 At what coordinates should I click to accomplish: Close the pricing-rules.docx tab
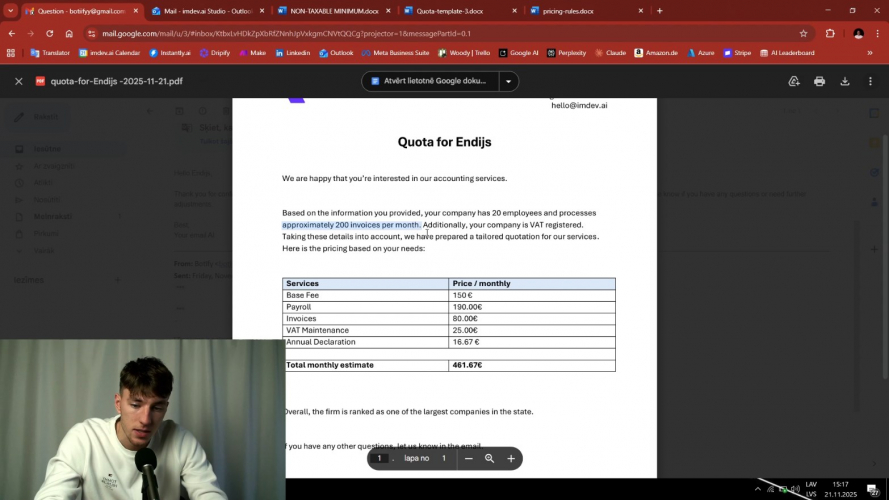coord(641,11)
